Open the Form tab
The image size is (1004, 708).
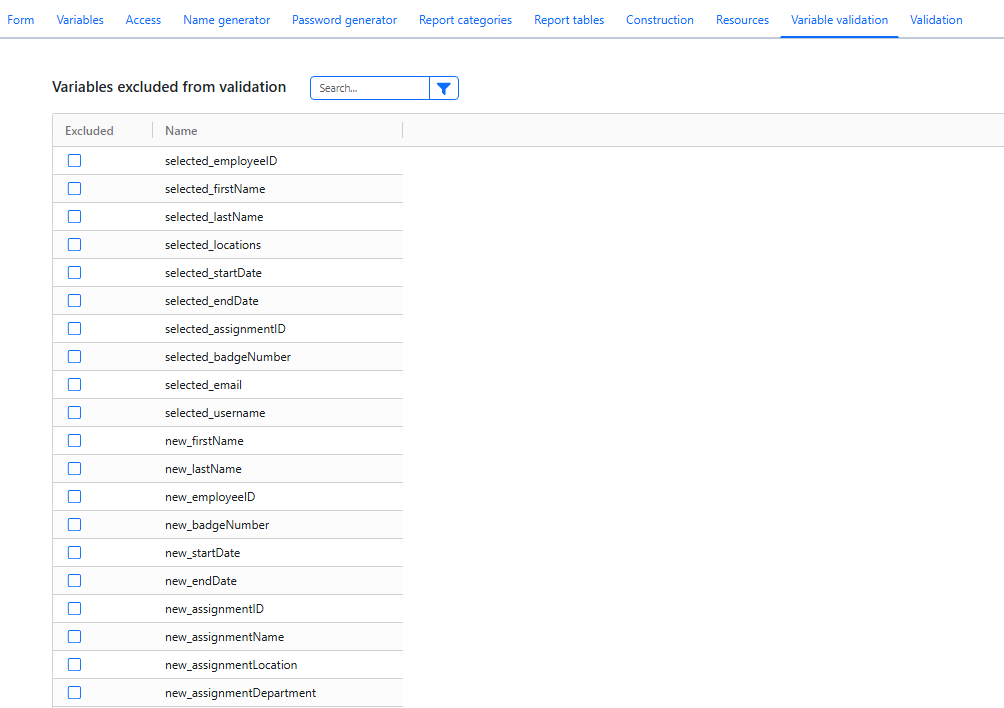pos(20,20)
